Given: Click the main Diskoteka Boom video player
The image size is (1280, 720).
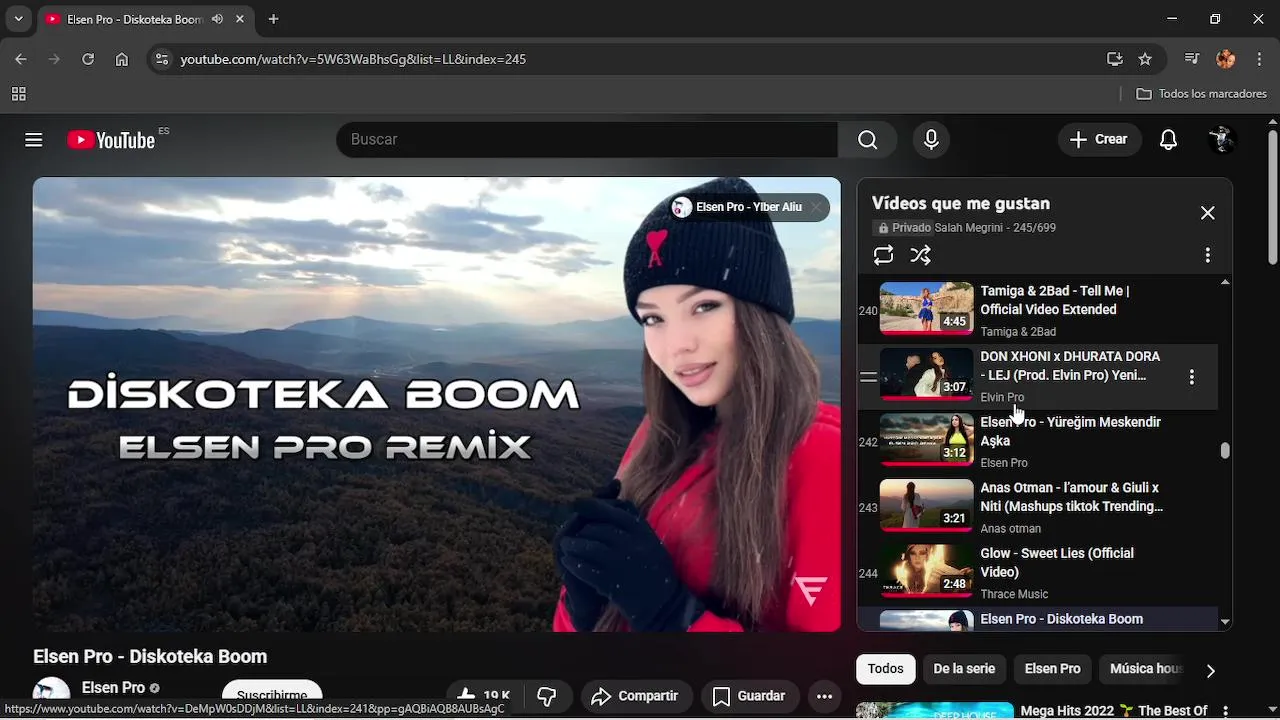Looking at the screenshot, I should (437, 404).
